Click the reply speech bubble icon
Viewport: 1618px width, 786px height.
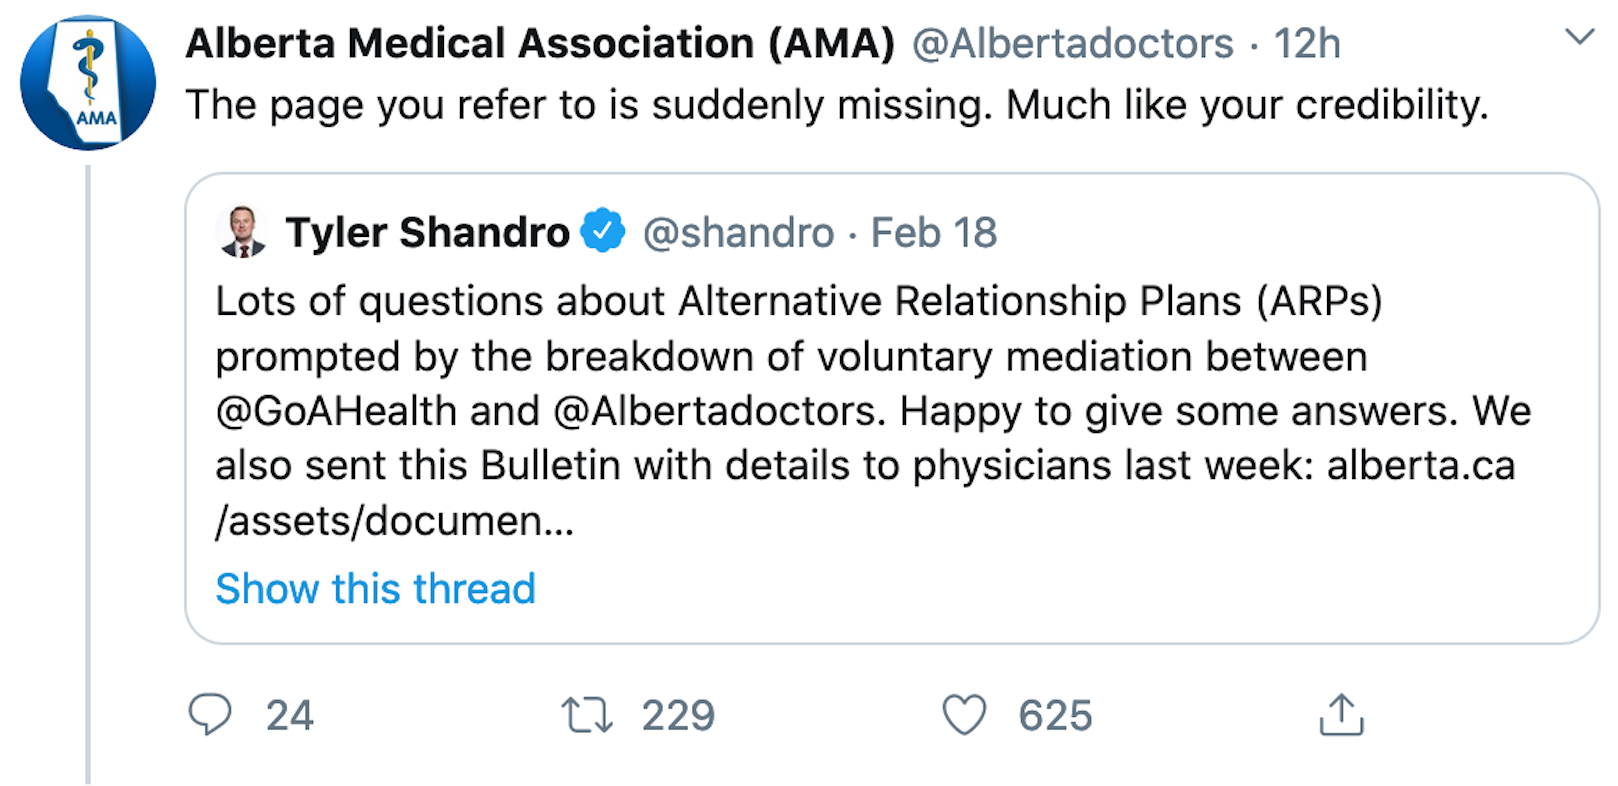(x=210, y=715)
